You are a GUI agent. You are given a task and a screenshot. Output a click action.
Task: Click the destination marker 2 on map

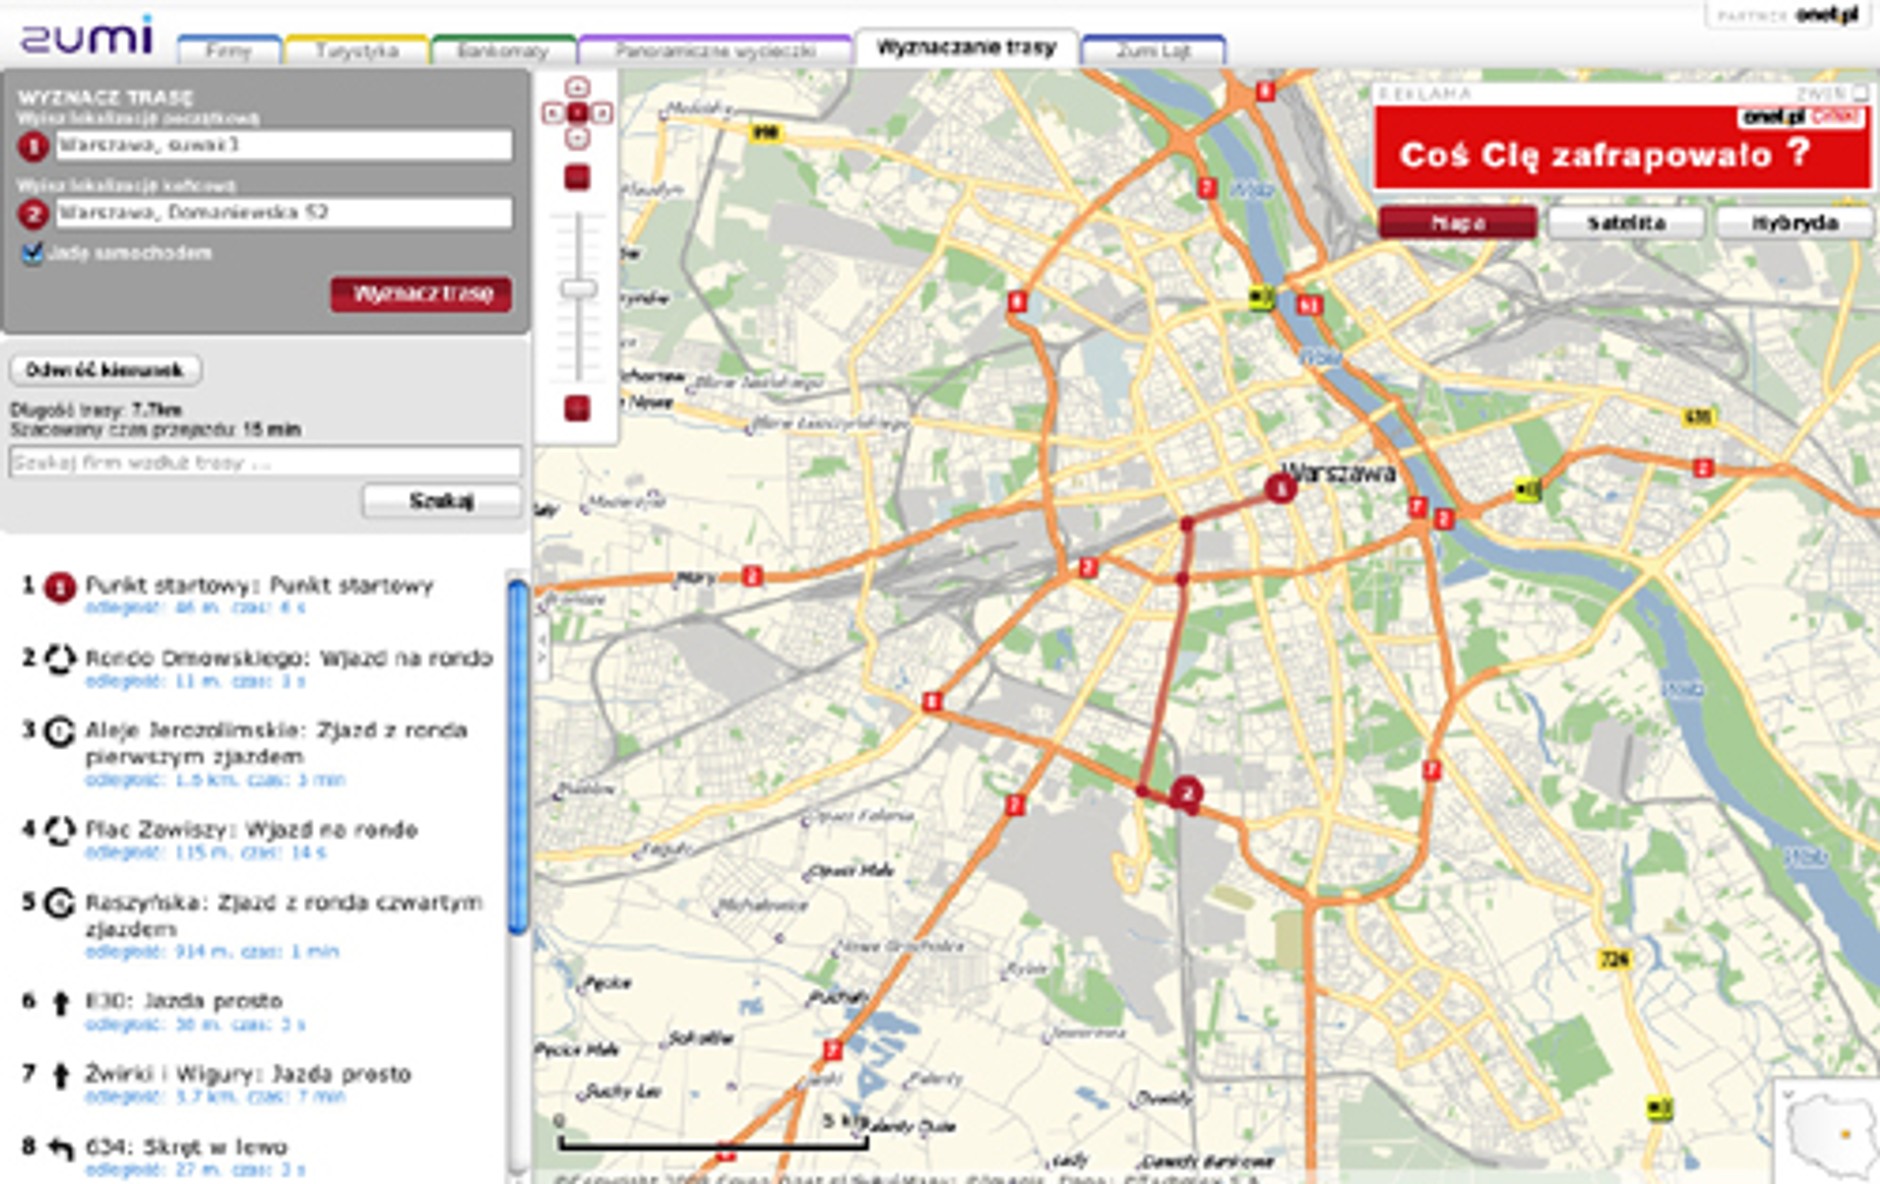(1187, 794)
